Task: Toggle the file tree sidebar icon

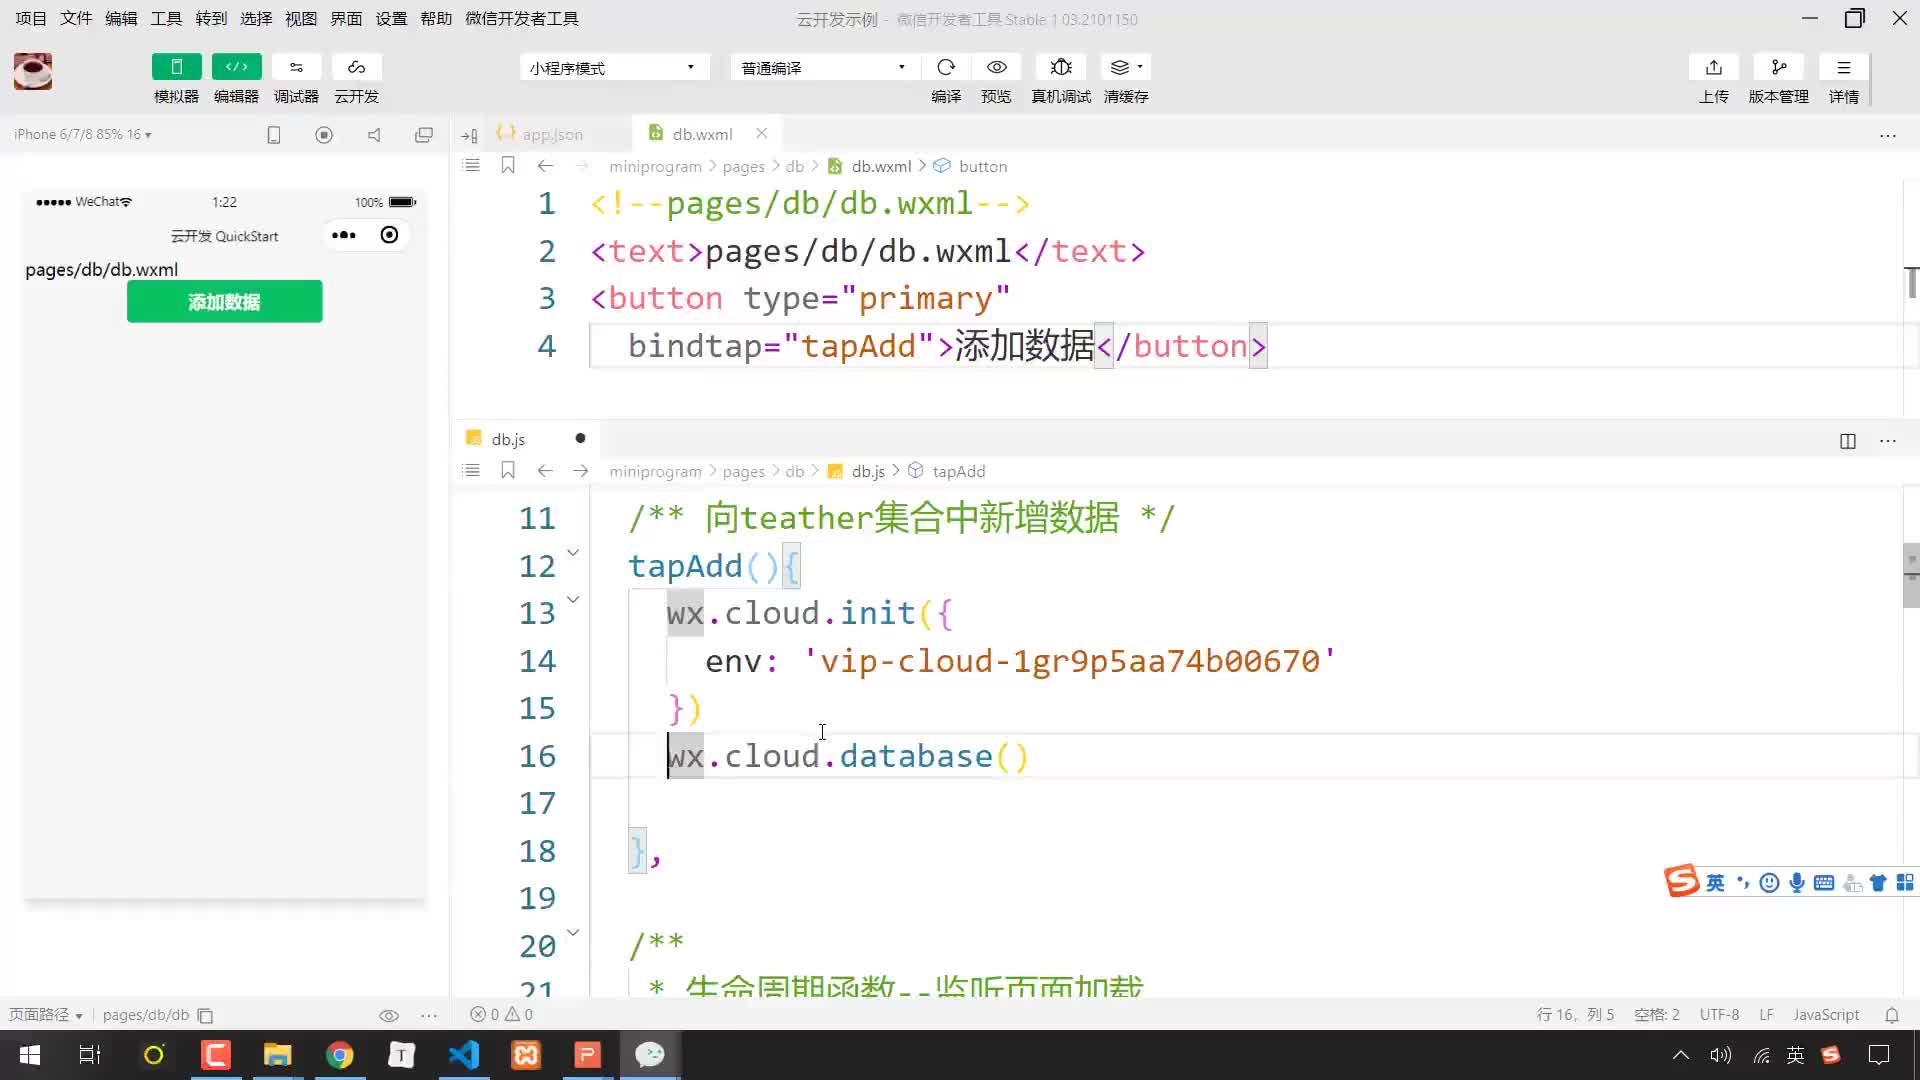Action: pos(469,135)
